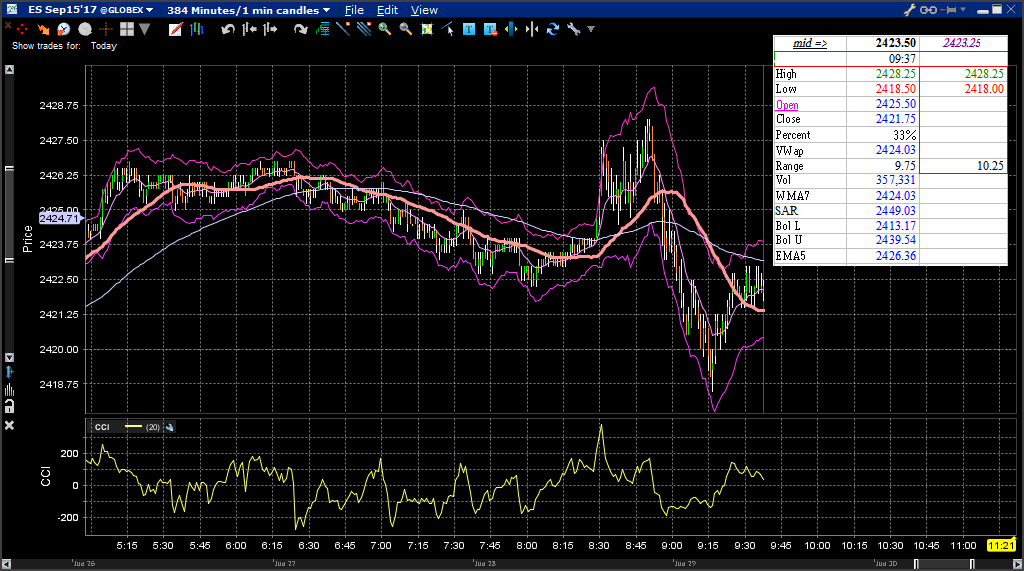Click the small volume bars icon at left

[x=9, y=389]
